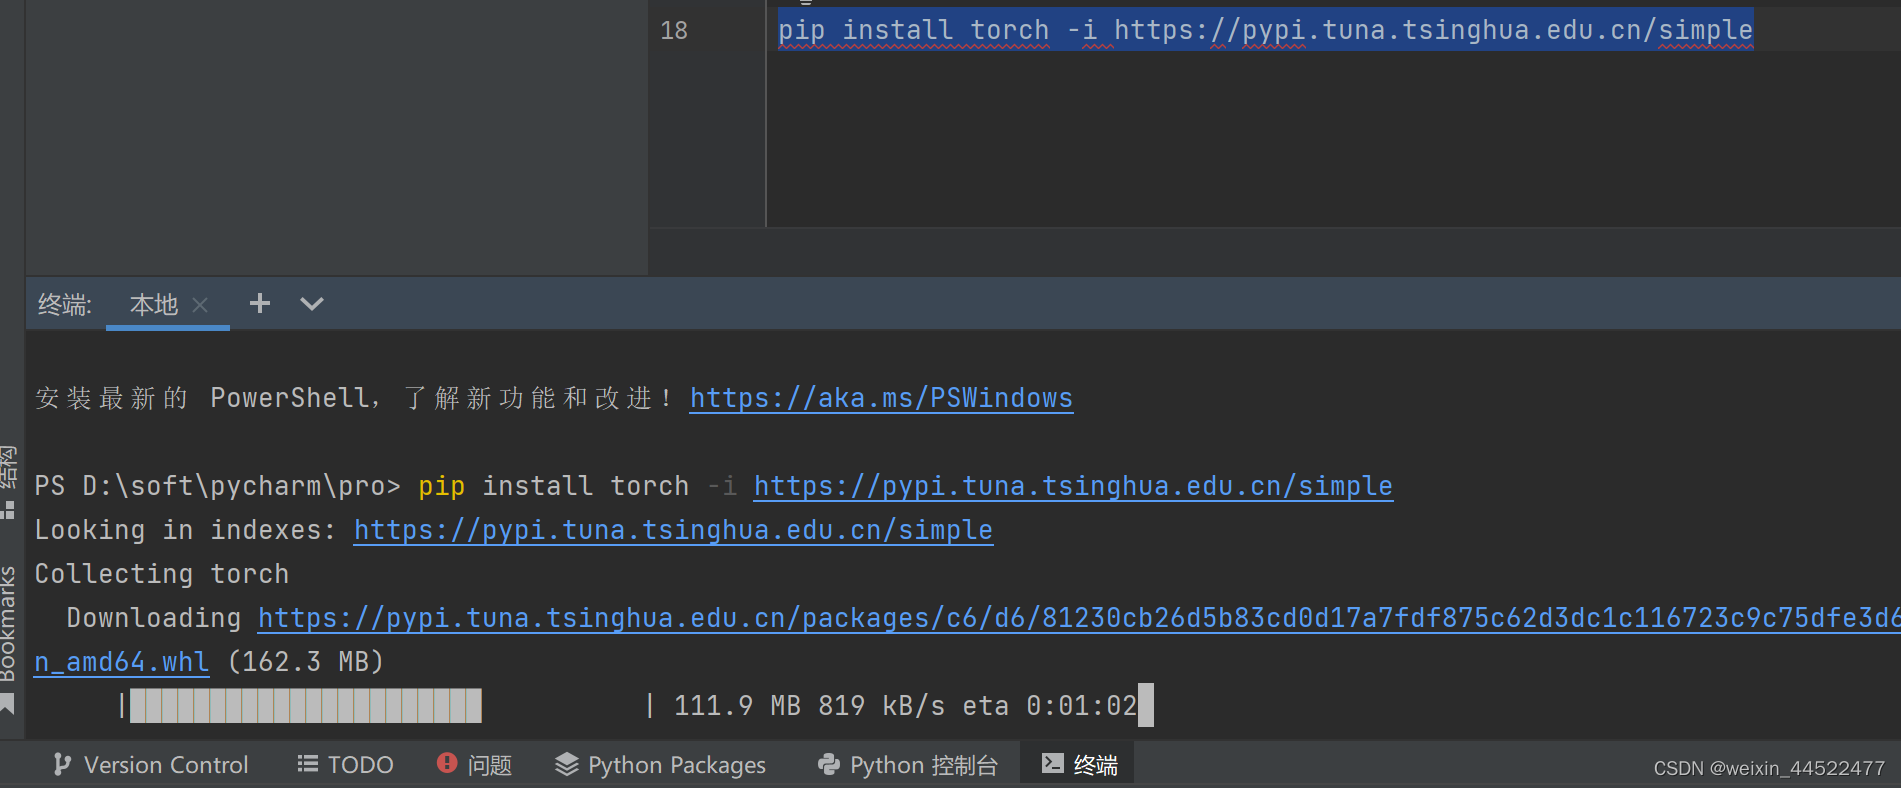This screenshot has width=1901, height=788.
Task: Expand the terminal session options chevron
Action: (x=312, y=304)
